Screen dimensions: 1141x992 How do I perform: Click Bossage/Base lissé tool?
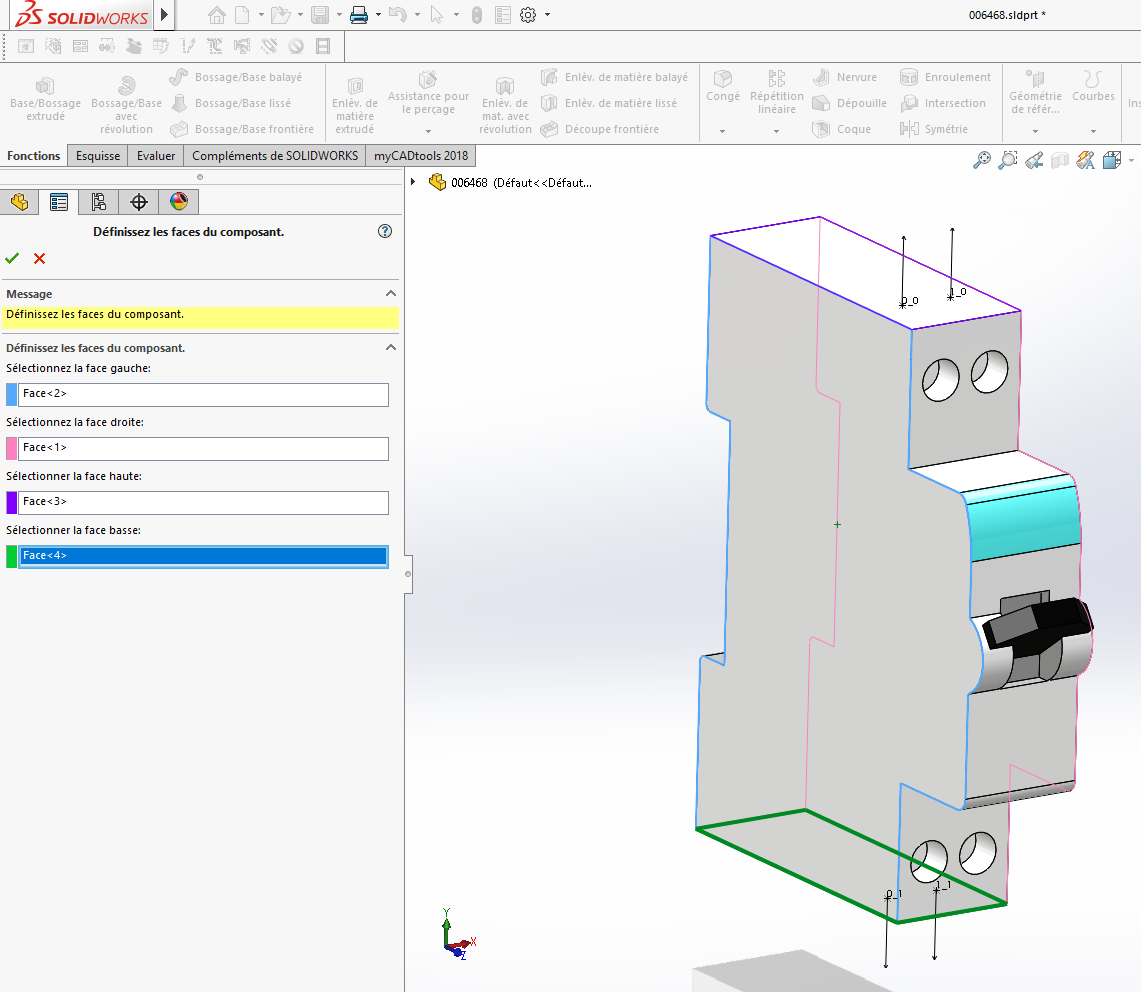point(231,103)
